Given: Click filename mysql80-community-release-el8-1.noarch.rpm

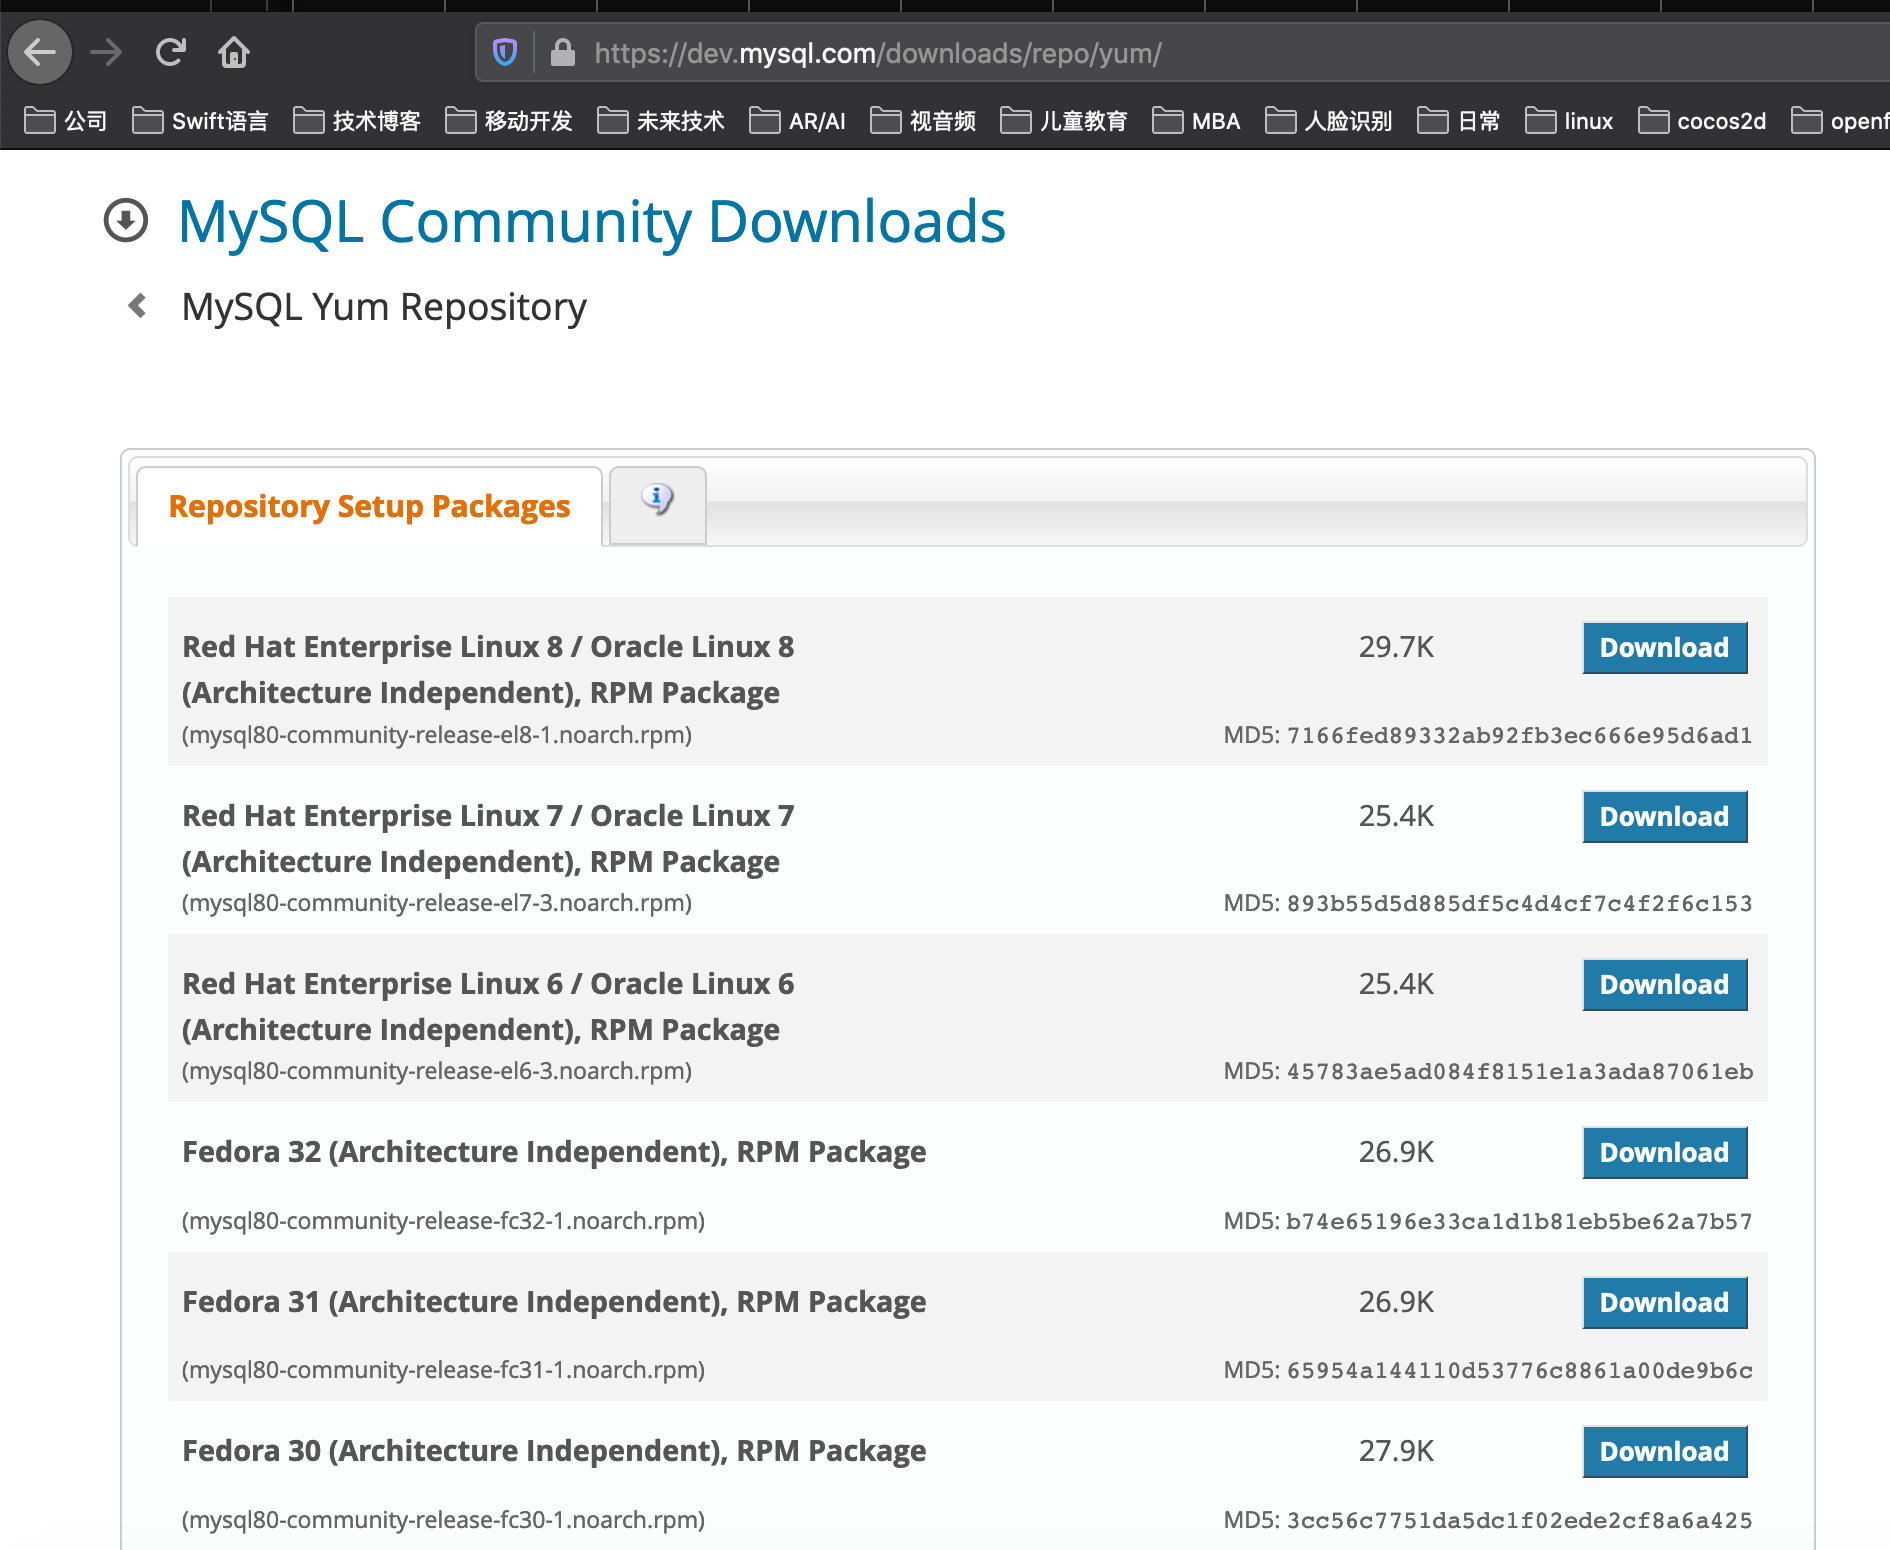Looking at the screenshot, I should pyautogui.click(x=437, y=735).
